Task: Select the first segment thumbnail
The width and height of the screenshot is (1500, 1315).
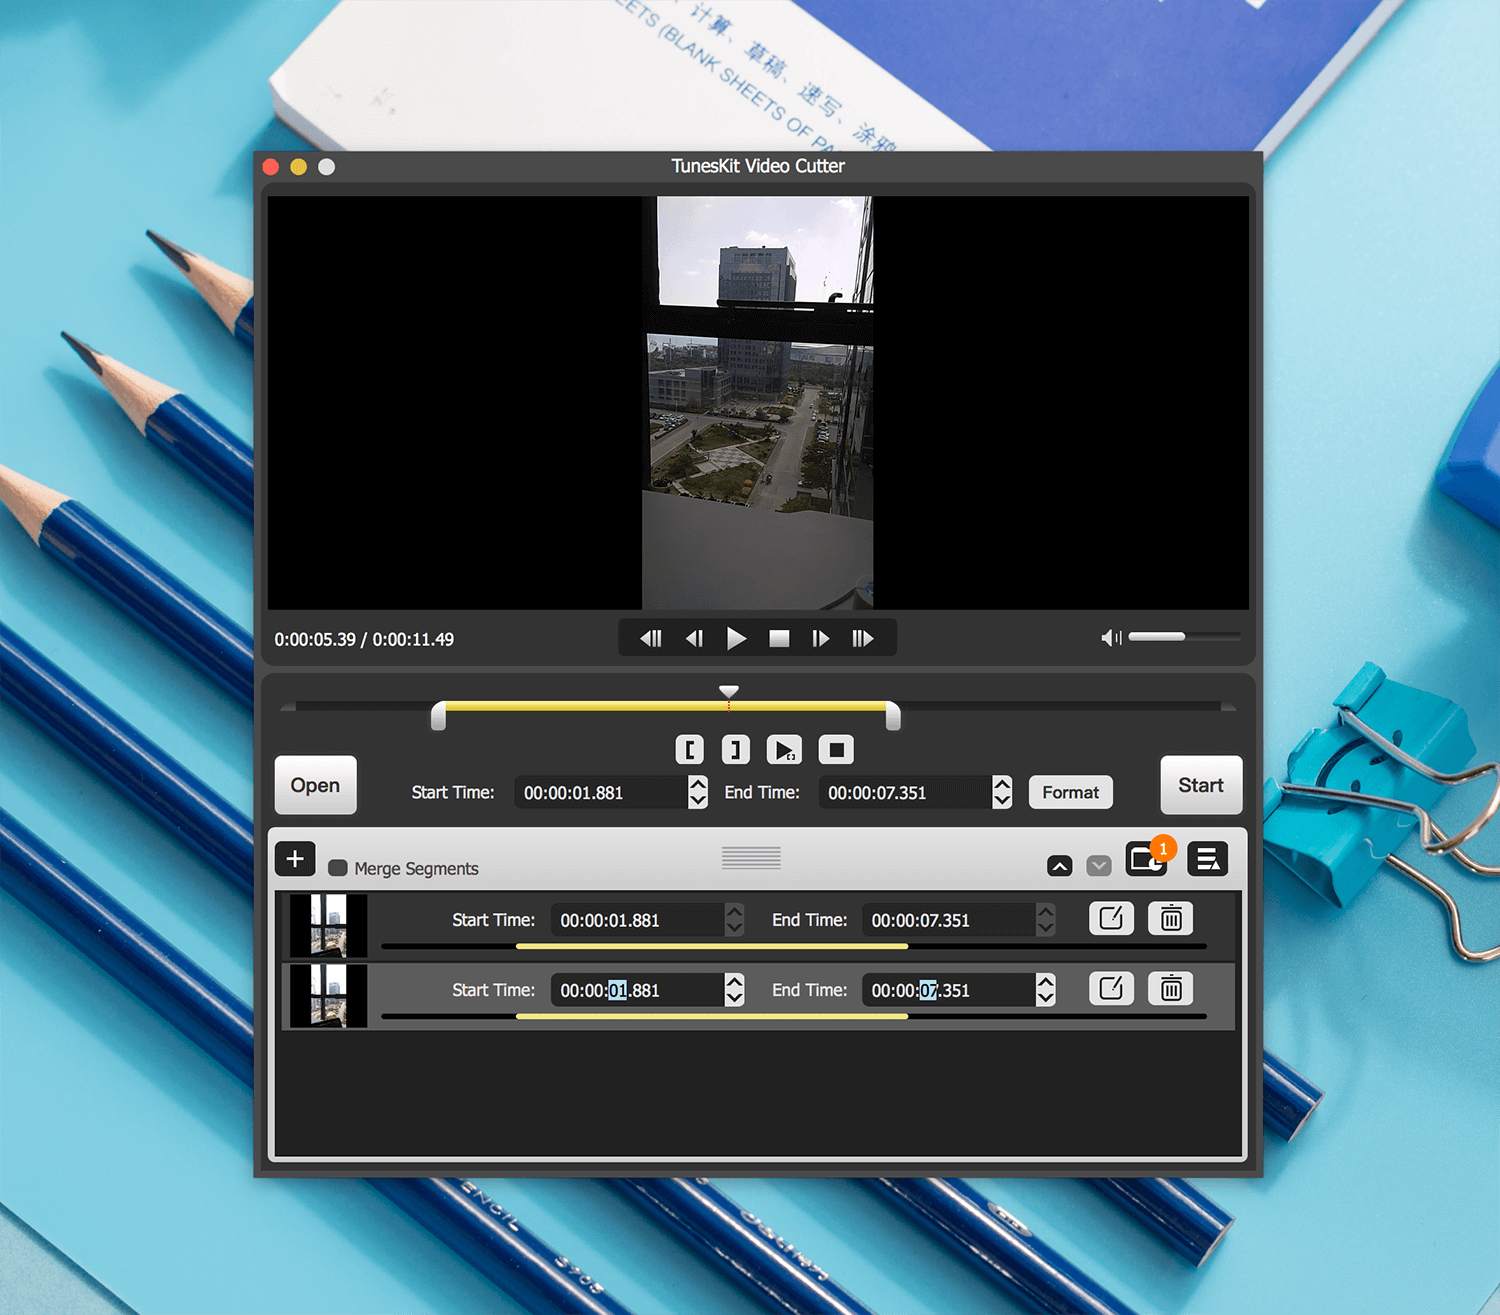Action: coord(328,926)
